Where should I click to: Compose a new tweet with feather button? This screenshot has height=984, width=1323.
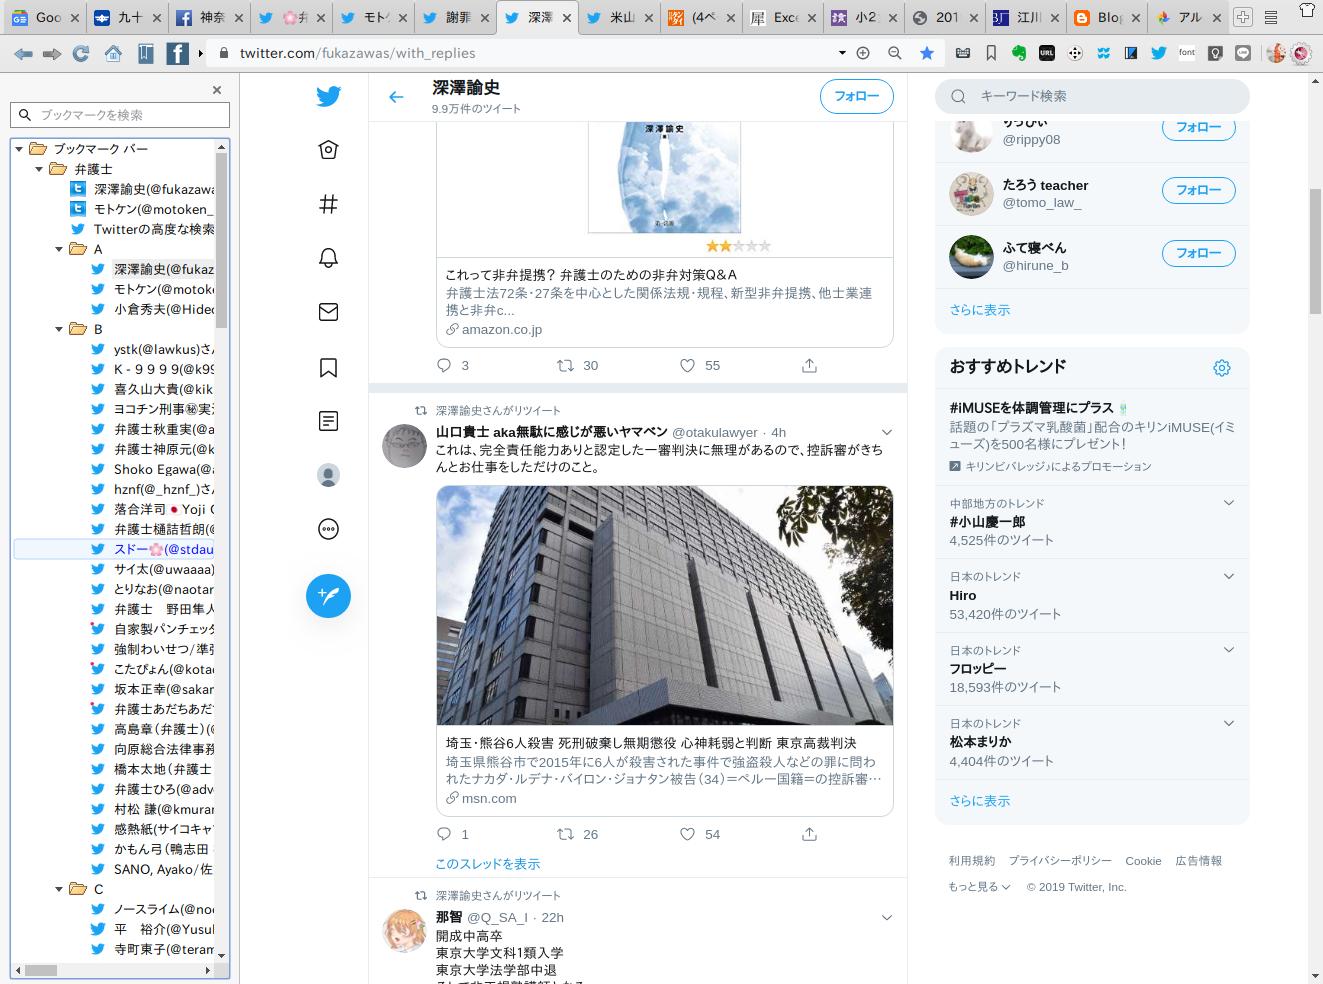point(328,596)
